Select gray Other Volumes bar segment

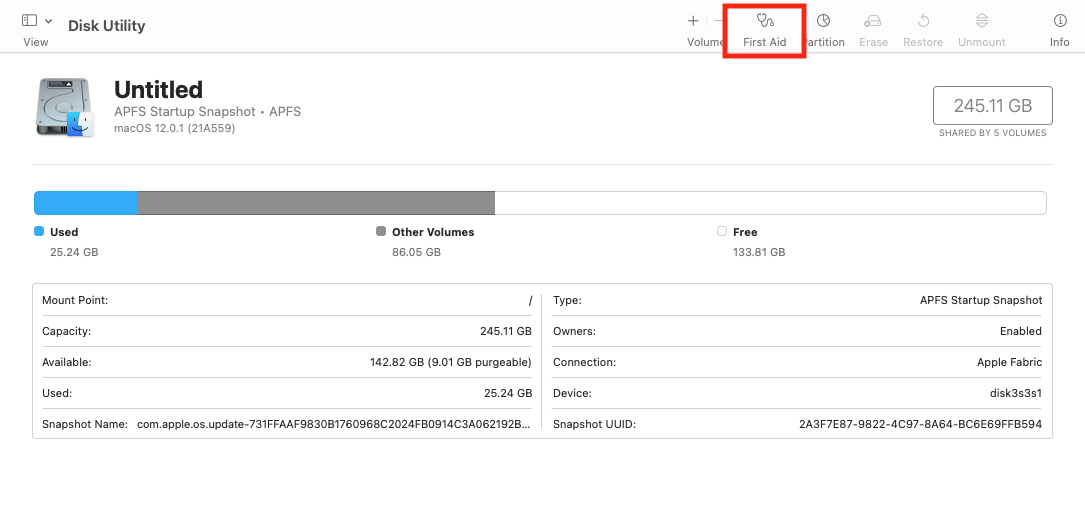coord(316,203)
